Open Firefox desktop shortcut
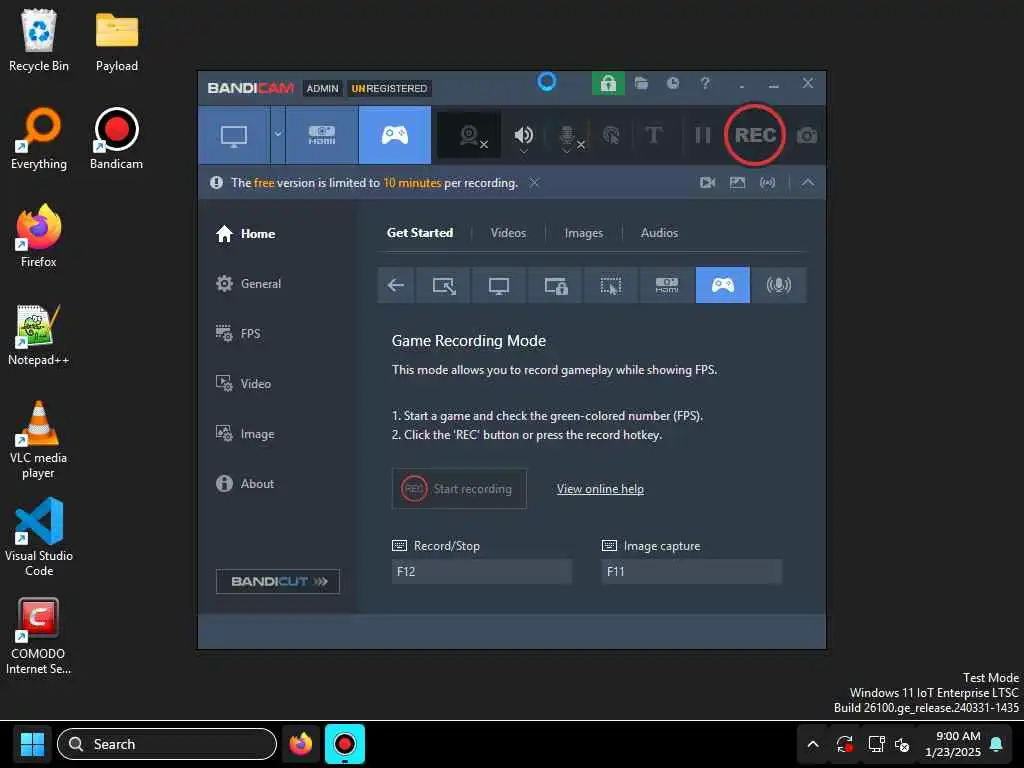1024x768 pixels. 39,236
